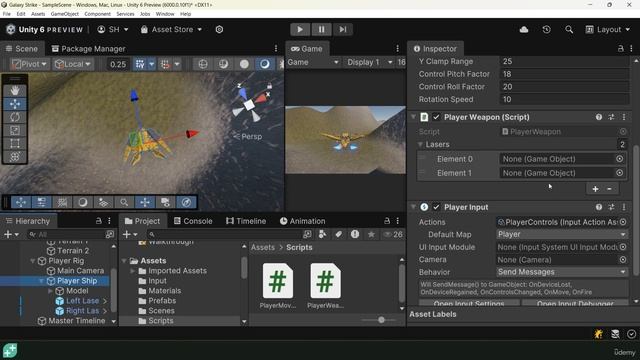This screenshot has height=360, width=640.
Task: Collapse the Lasers array foldout
Action: (420, 144)
